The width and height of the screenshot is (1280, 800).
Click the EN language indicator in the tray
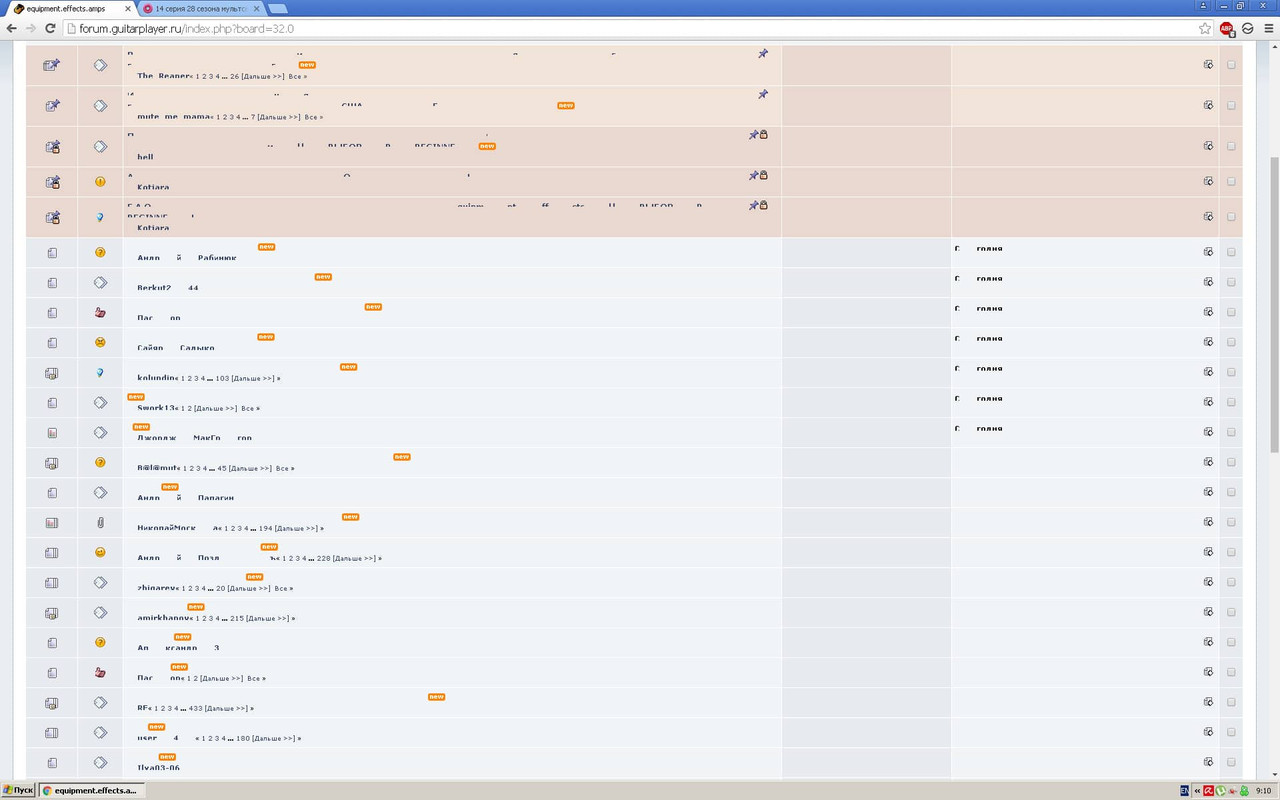1185,790
